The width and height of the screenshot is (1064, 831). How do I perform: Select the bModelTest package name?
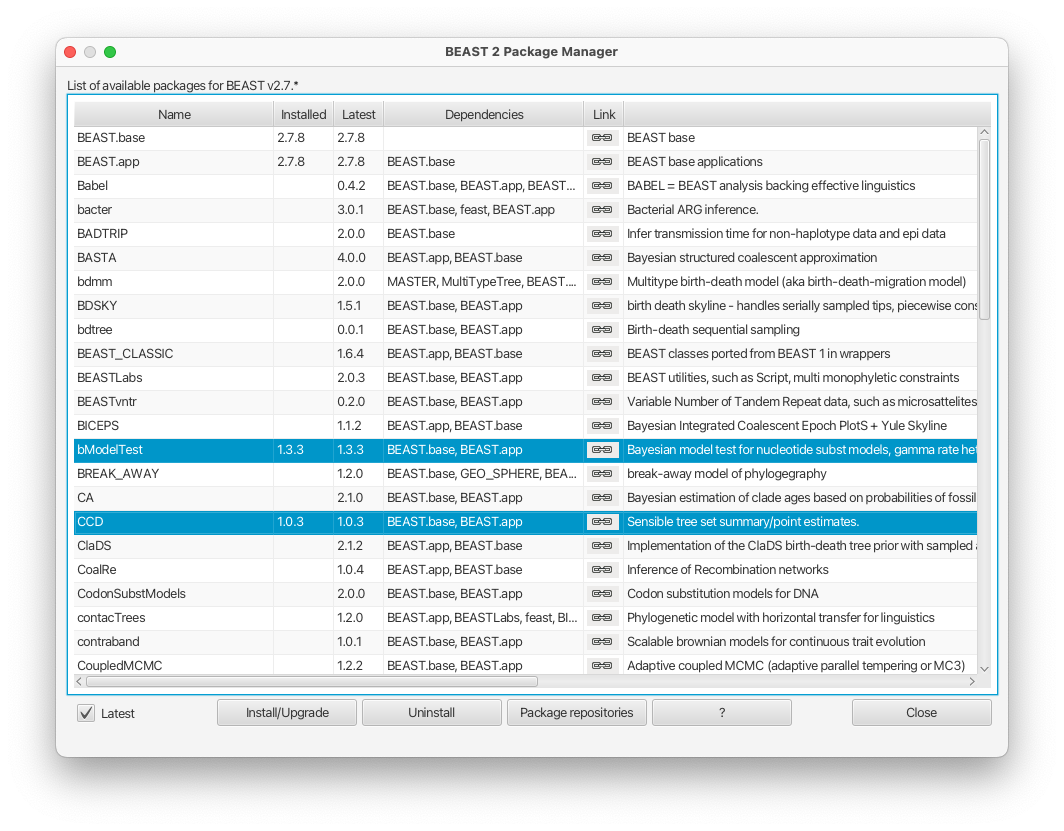[110, 450]
